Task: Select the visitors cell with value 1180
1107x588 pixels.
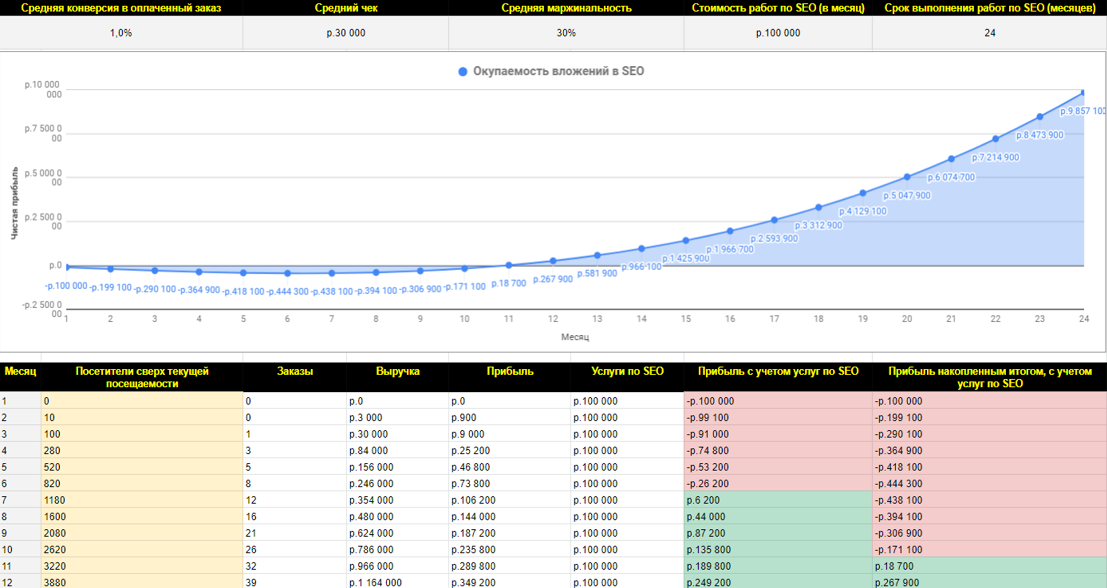Action: 141,499
